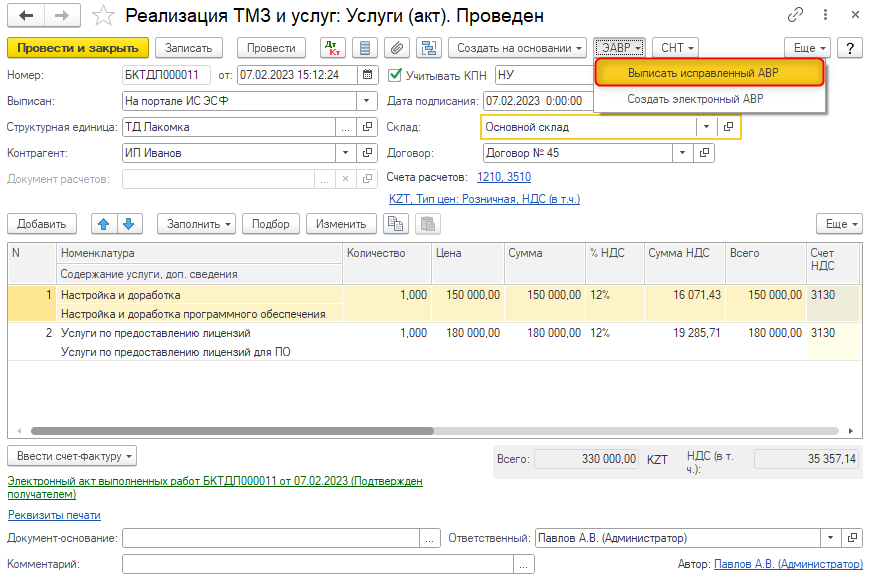Expand the Заполнить dropdown button
869x578 pixels.
pyautogui.click(x=200, y=224)
